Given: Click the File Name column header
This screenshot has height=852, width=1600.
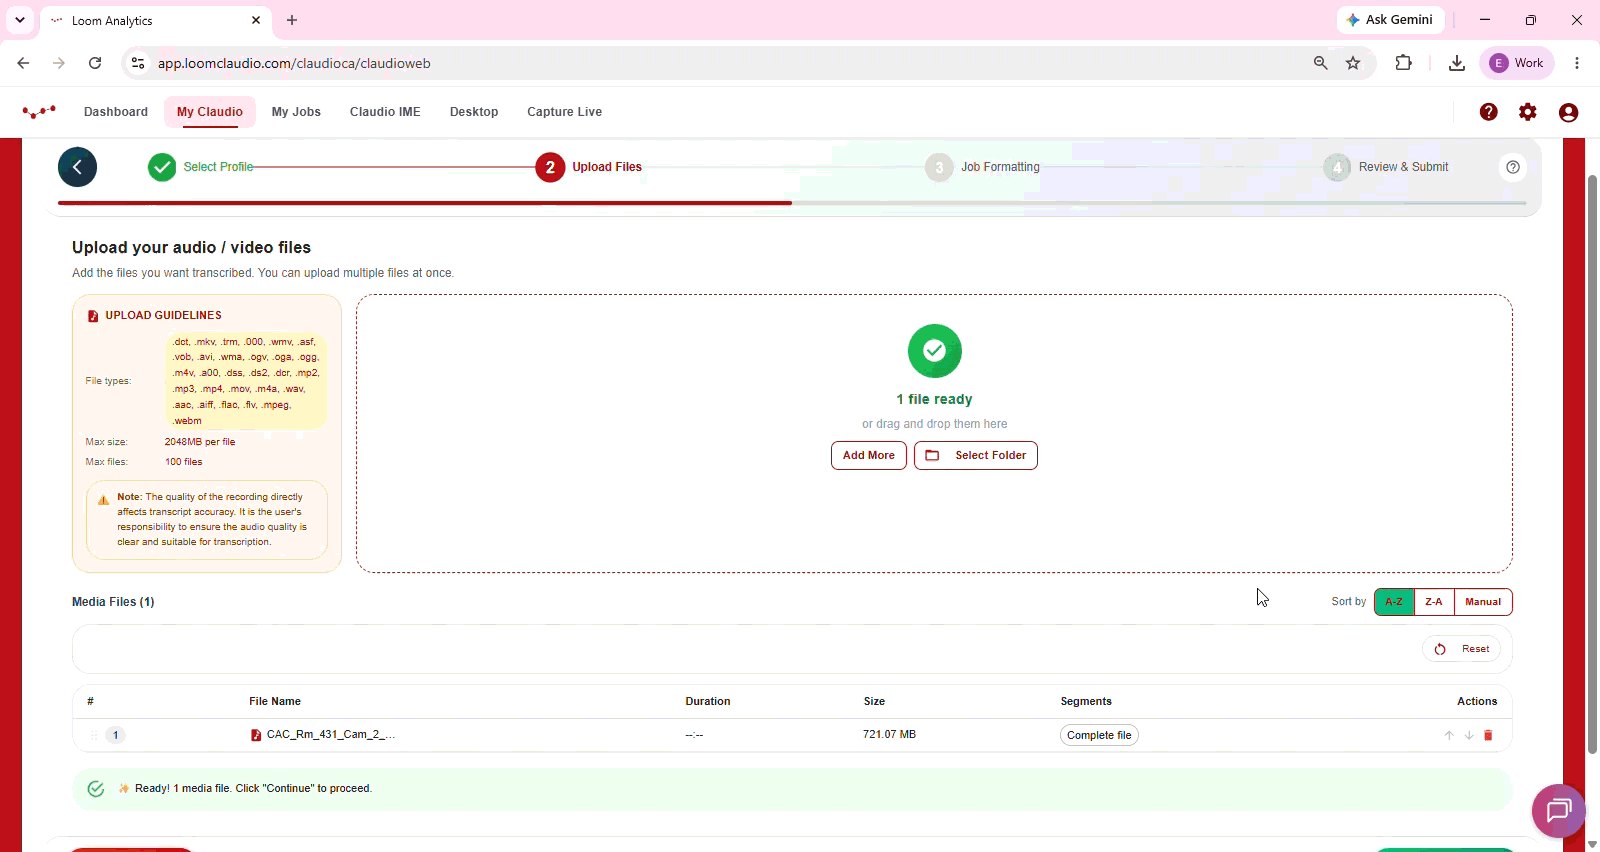Looking at the screenshot, I should (x=275, y=702).
